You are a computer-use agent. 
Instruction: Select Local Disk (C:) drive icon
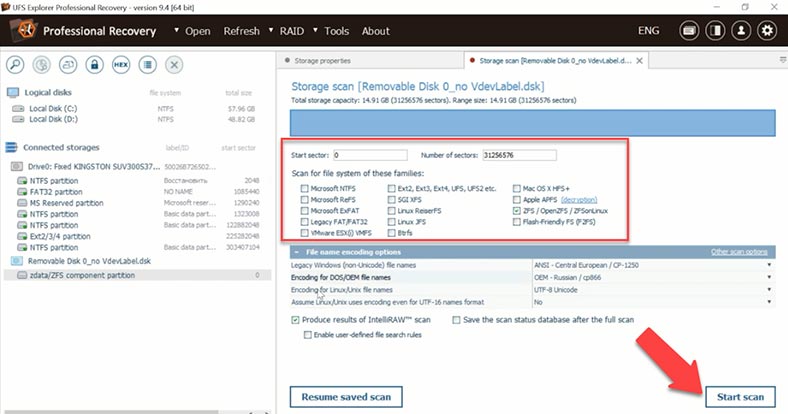coord(18,109)
